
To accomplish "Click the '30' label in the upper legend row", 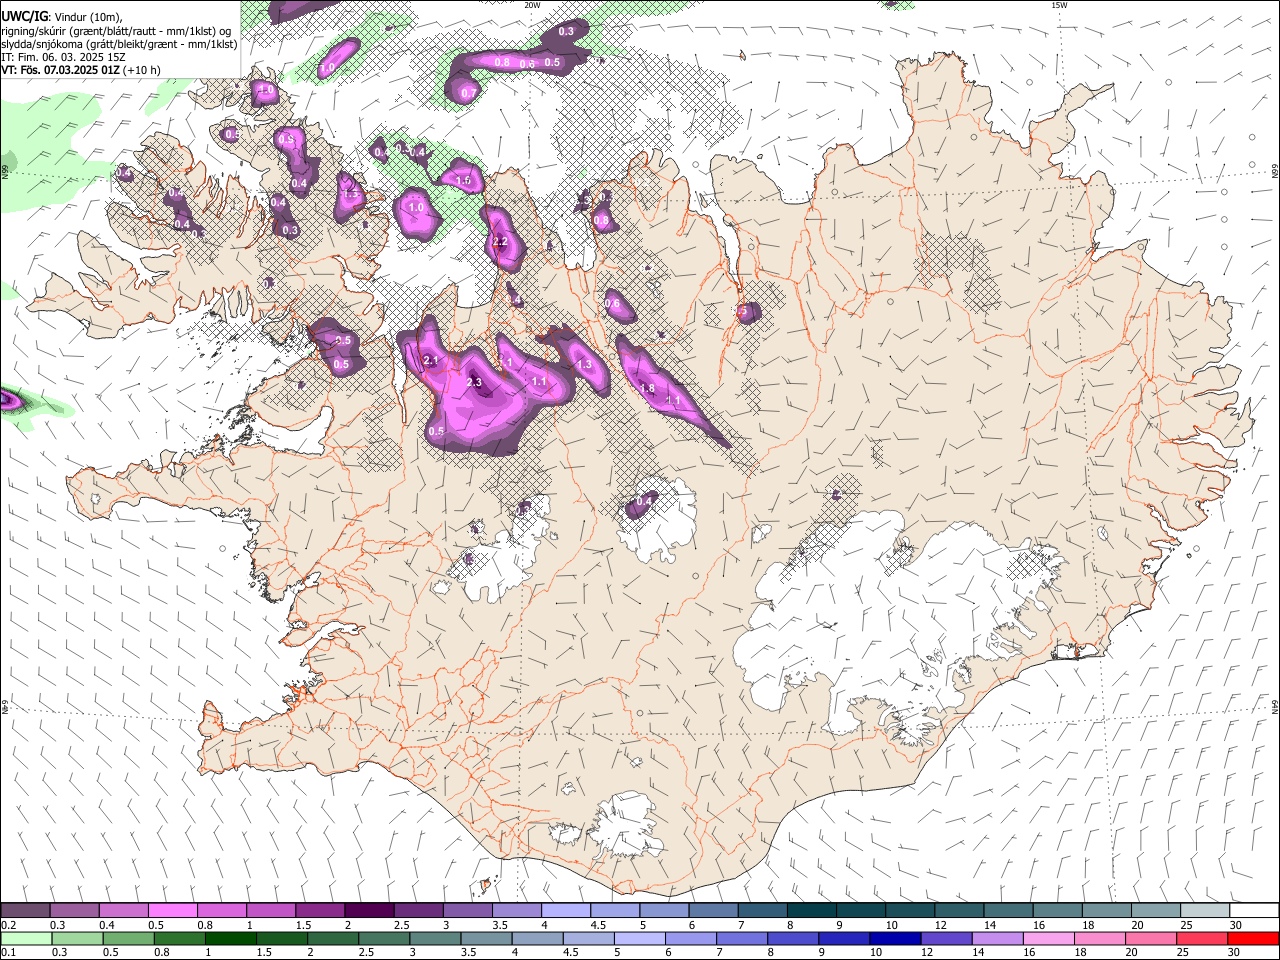I will (x=1236, y=925).
